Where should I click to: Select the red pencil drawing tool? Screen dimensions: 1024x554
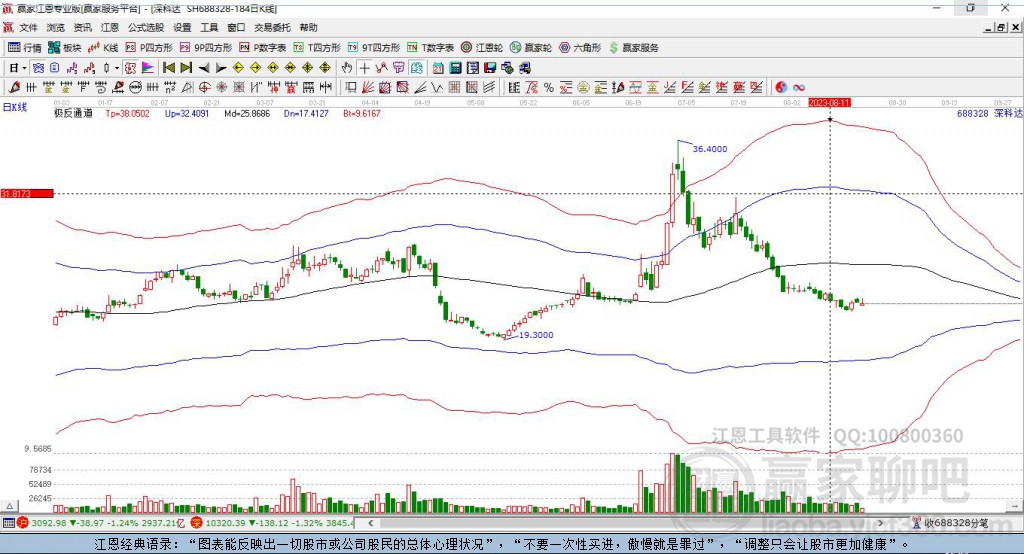coord(14,88)
